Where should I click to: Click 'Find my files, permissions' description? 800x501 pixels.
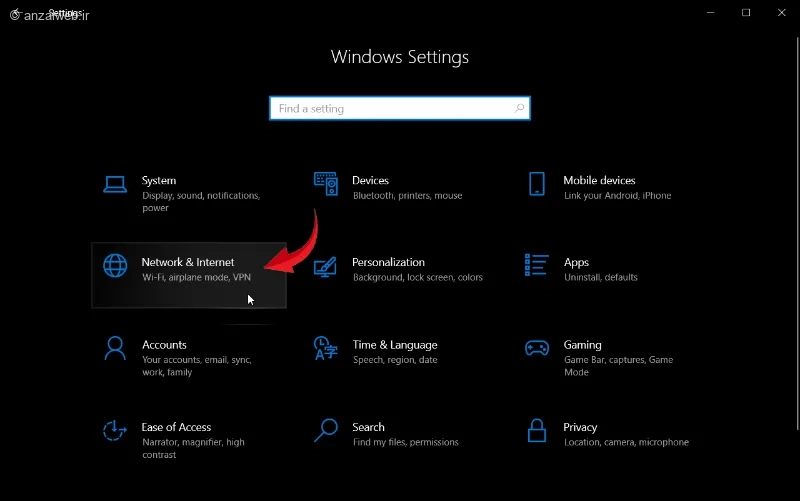(406, 442)
